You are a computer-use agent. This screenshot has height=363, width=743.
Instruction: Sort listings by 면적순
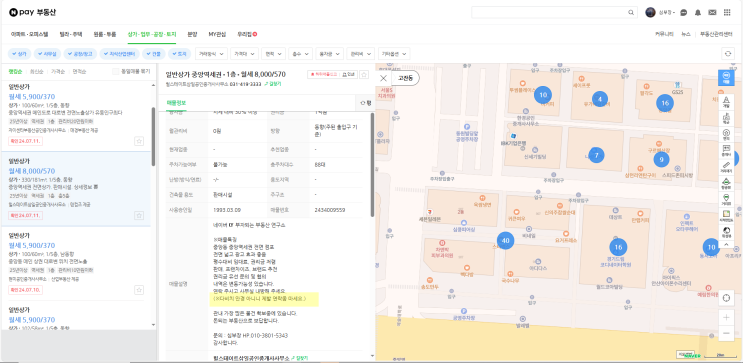[79, 72]
